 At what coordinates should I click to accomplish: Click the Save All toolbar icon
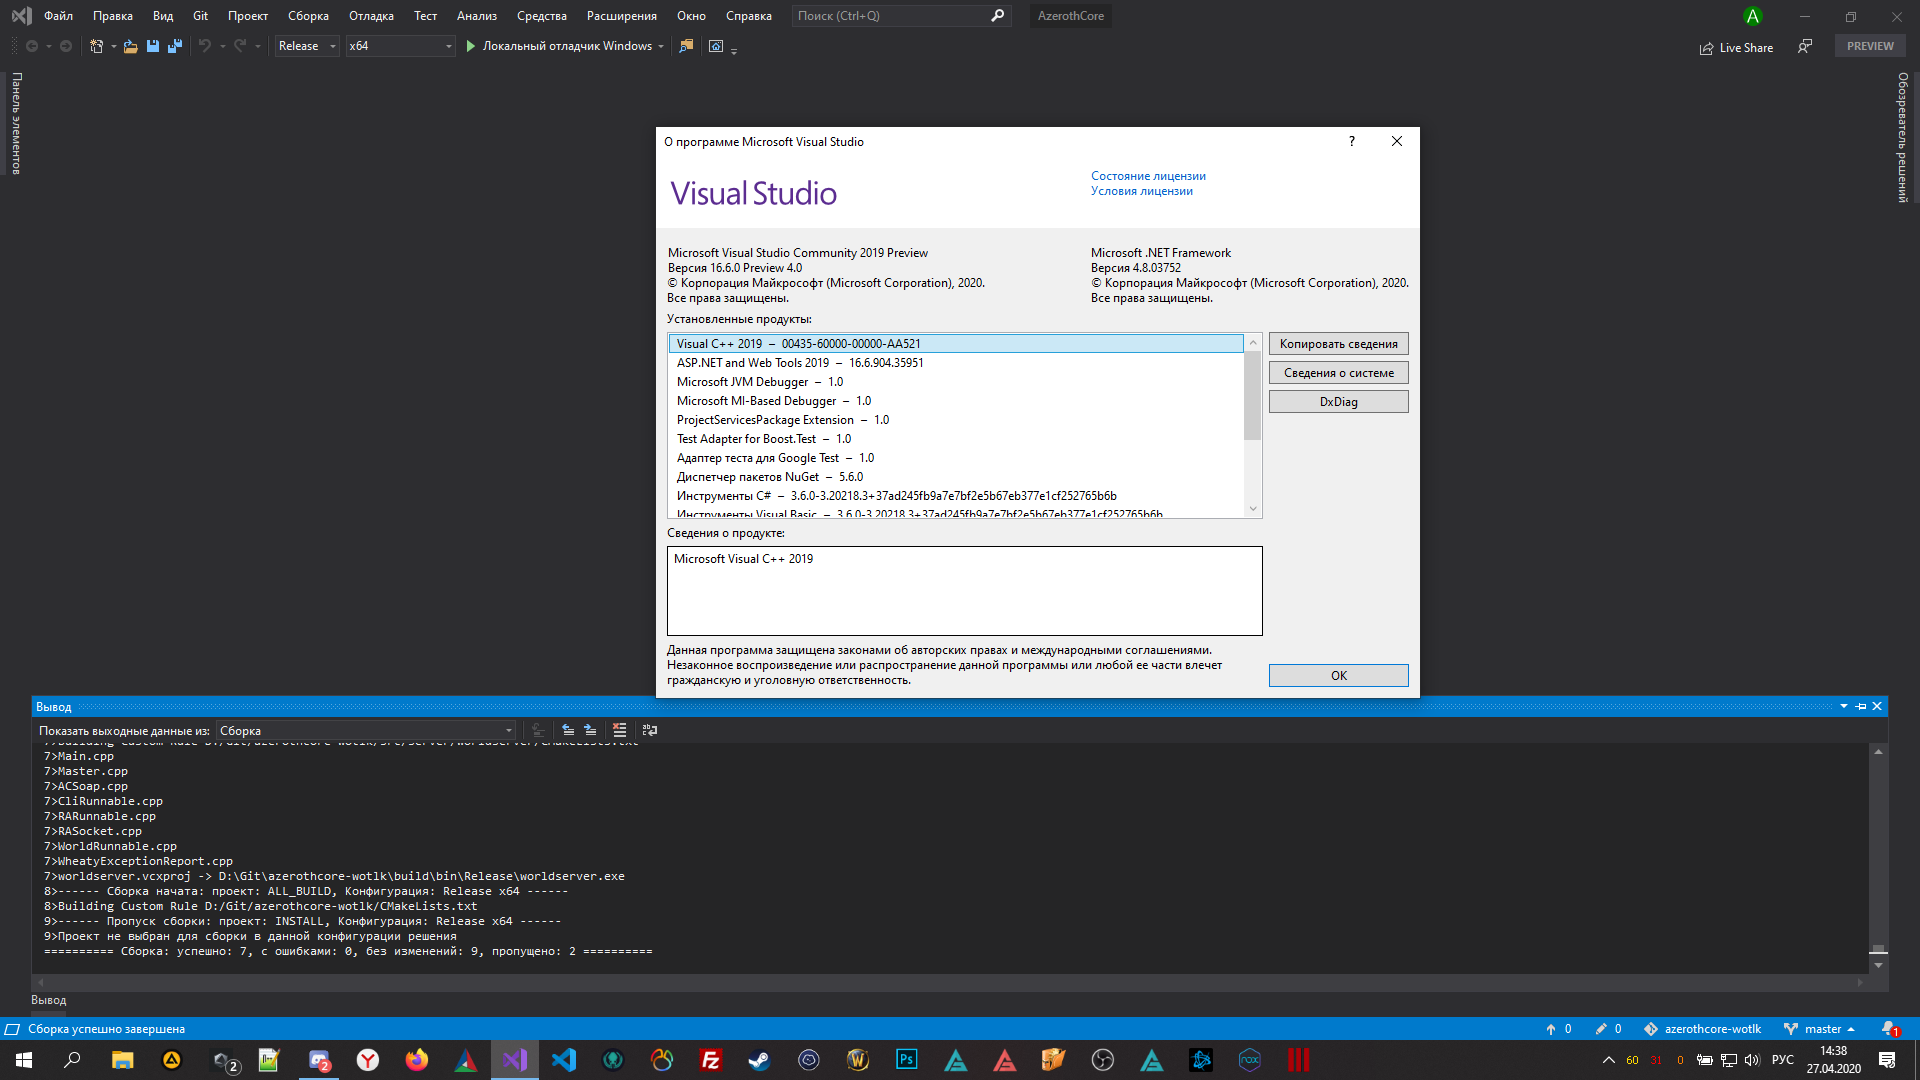coord(175,46)
